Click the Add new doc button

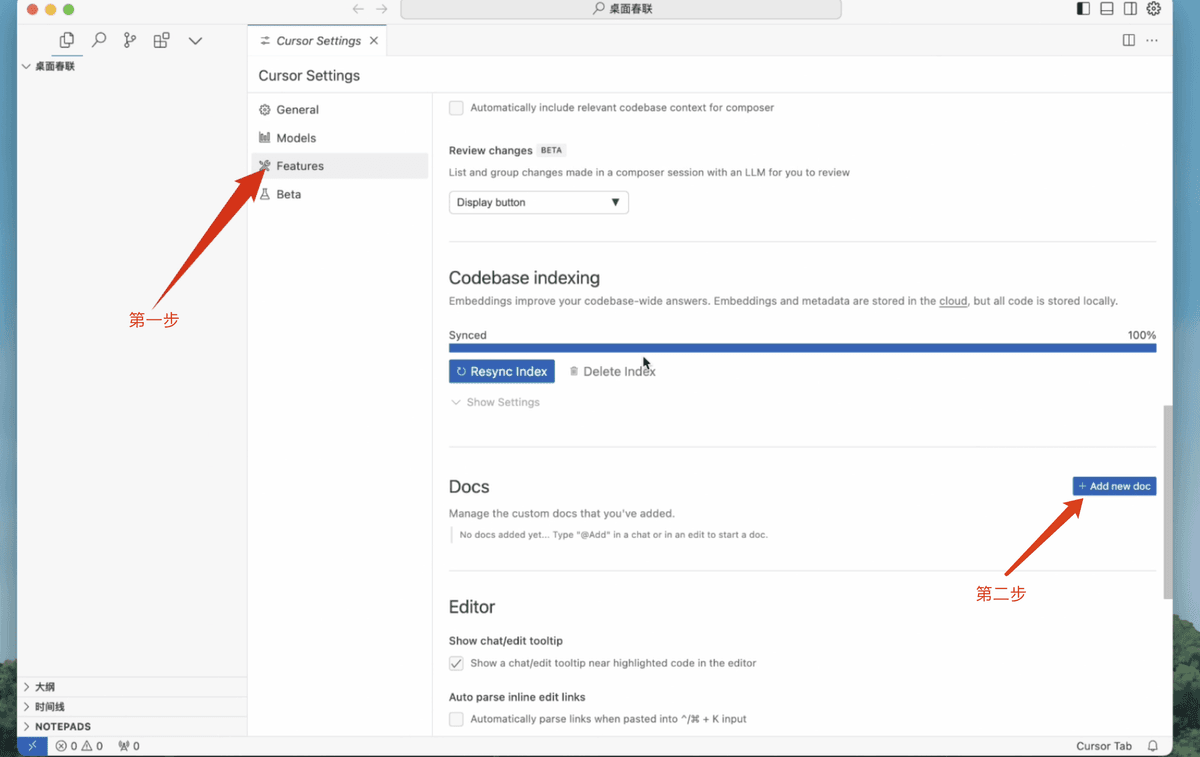tap(1114, 486)
